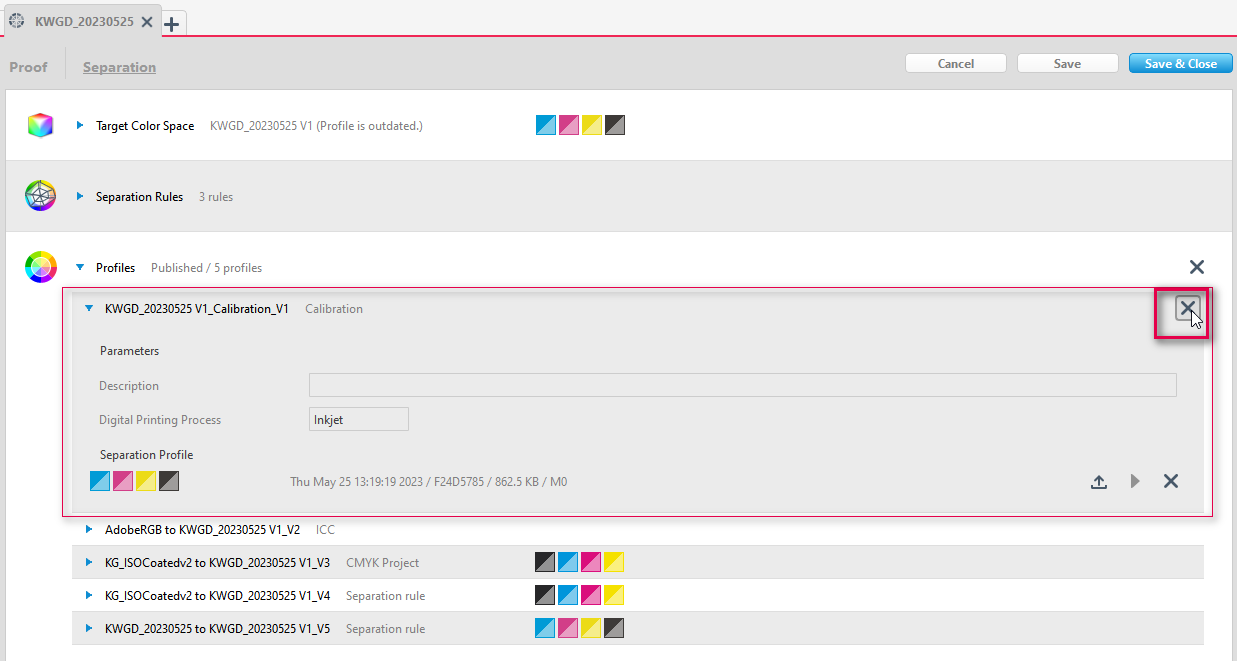Close the Profiles section with its X icon
Image resolution: width=1237 pixels, height=661 pixels.
pyautogui.click(x=1197, y=267)
